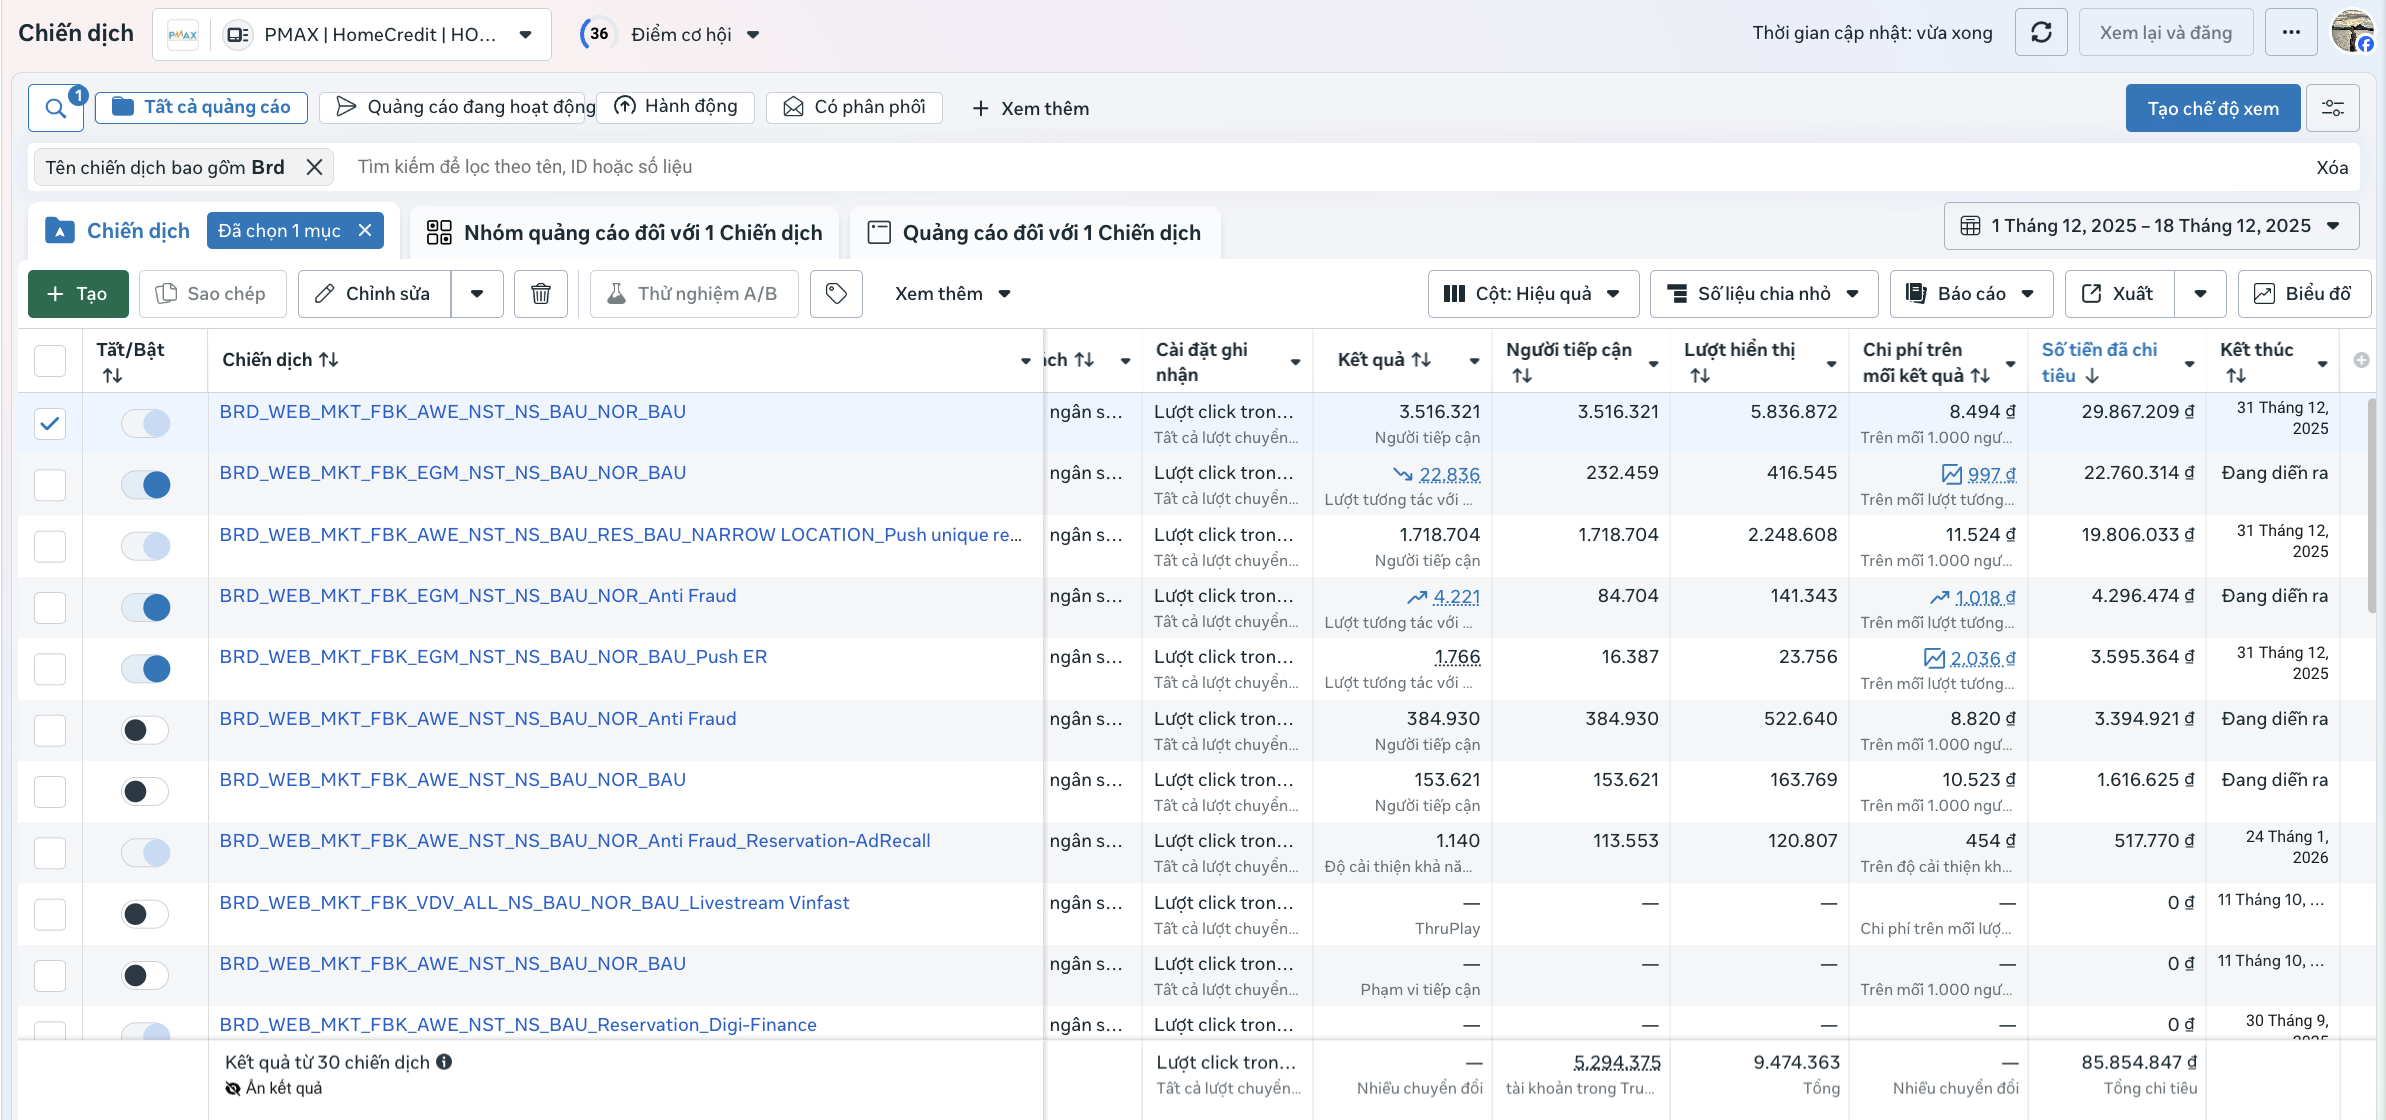Open the view customization sliders icon
This screenshot has width=2386, height=1120.
click(x=2333, y=108)
